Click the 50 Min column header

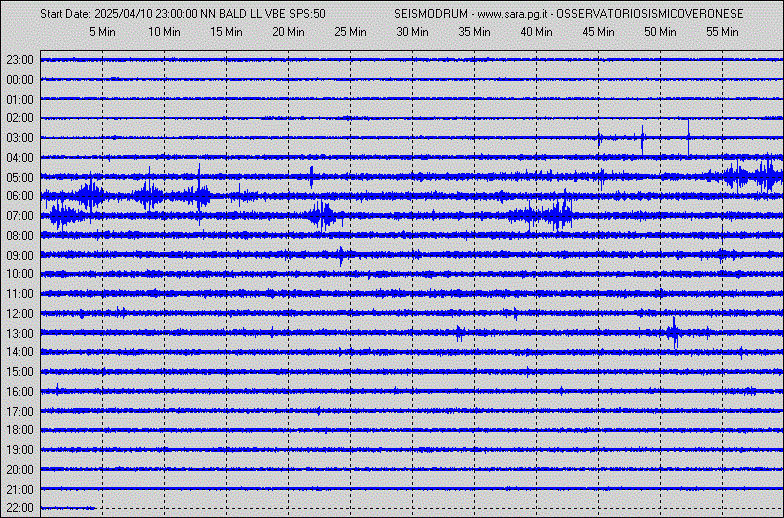click(x=660, y=32)
